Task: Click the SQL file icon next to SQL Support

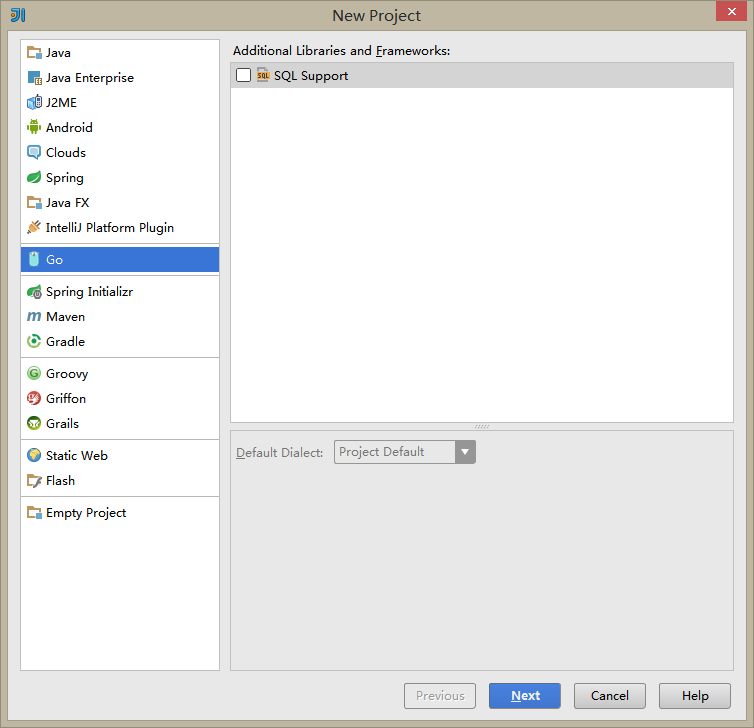Action: (263, 75)
